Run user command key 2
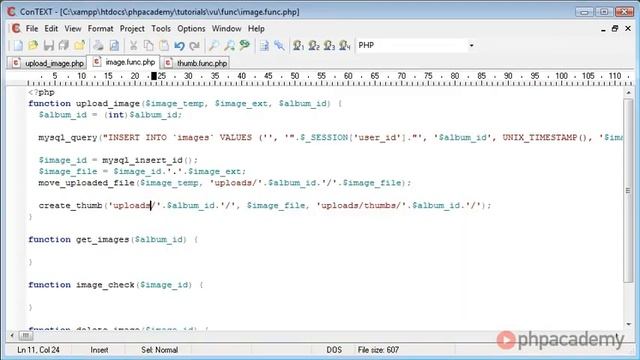This screenshot has width=640, height=360. (x=314, y=45)
